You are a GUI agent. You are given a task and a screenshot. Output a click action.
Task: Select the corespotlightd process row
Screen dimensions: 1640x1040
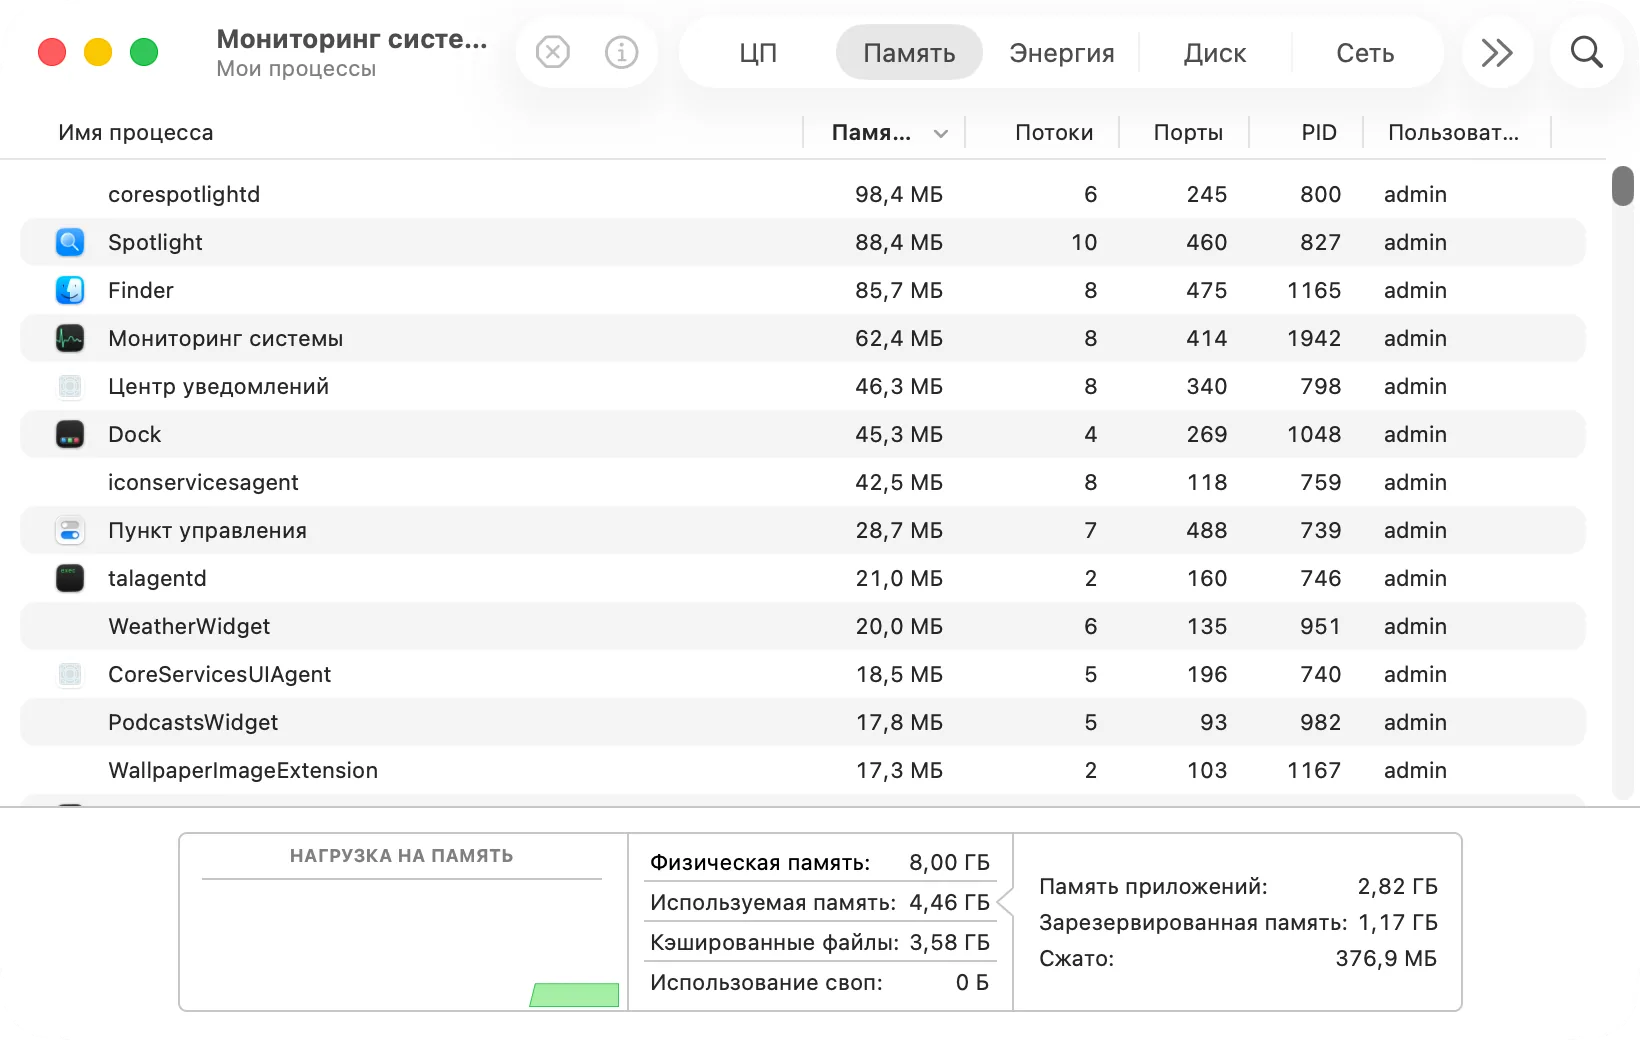803,194
